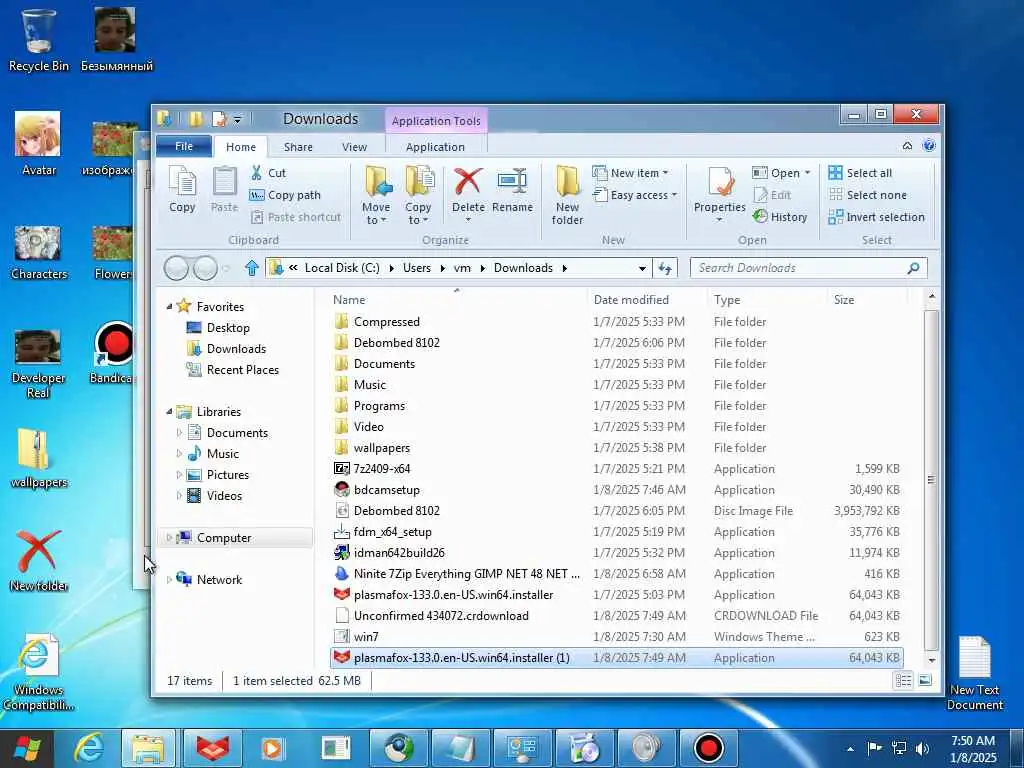Click Select all in ribbon
This screenshot has height=768, width=1024.
[x=860, y=173]
